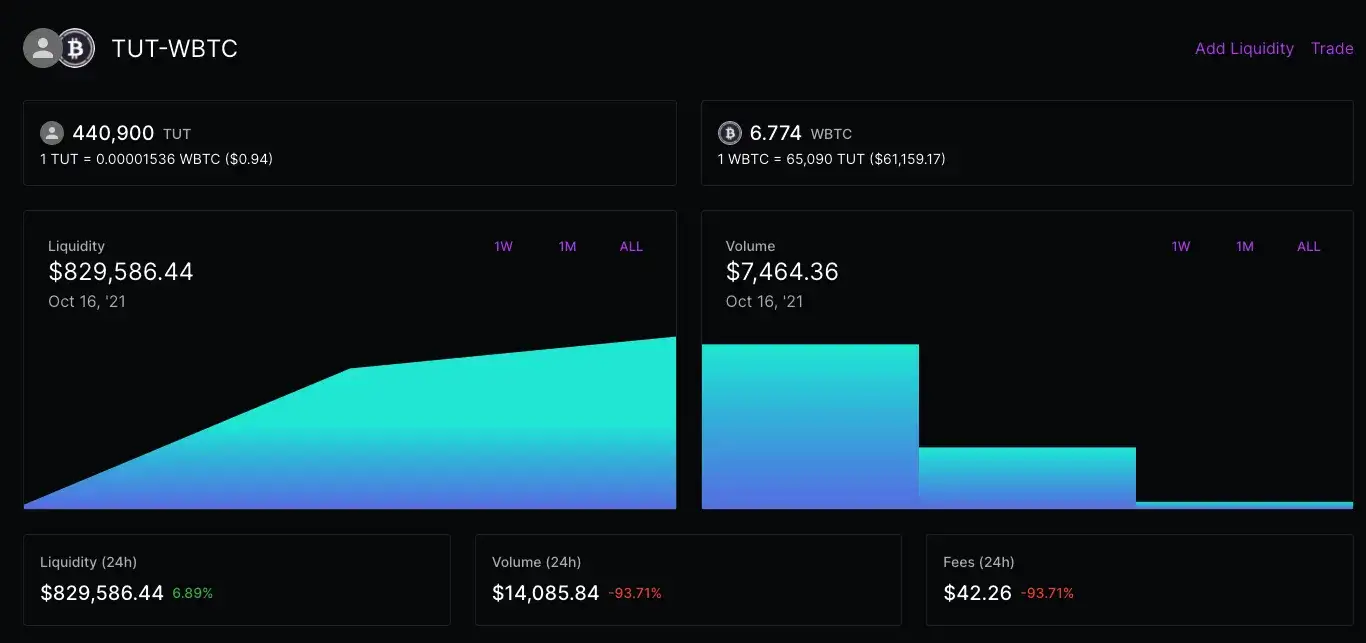Click the WBTC icon beside 6.774

730,133
